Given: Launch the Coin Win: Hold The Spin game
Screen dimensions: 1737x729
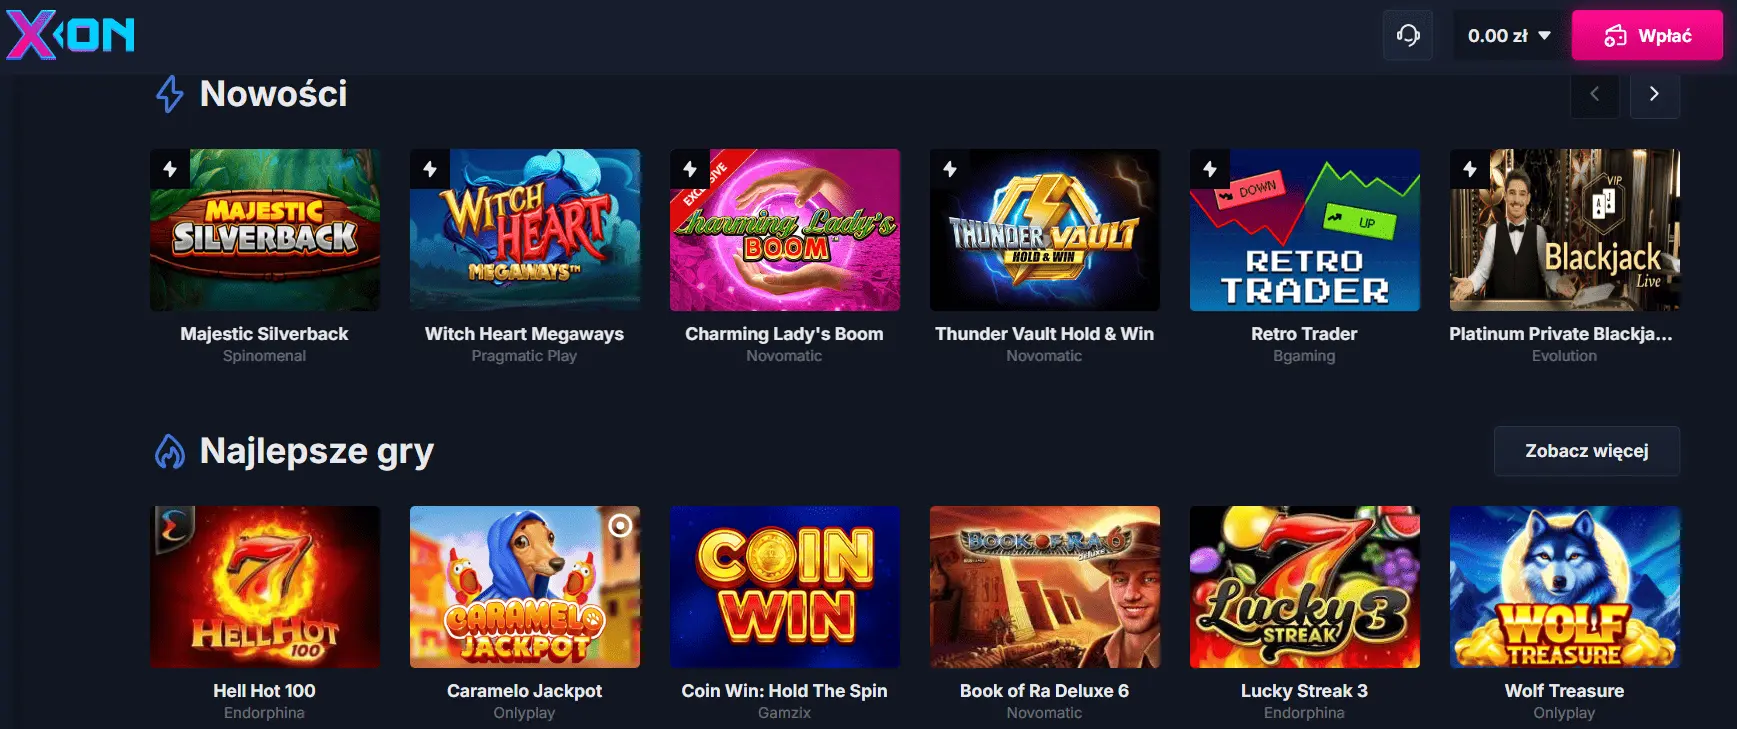Looking at the screenshot, I should (x=785, y=587).
